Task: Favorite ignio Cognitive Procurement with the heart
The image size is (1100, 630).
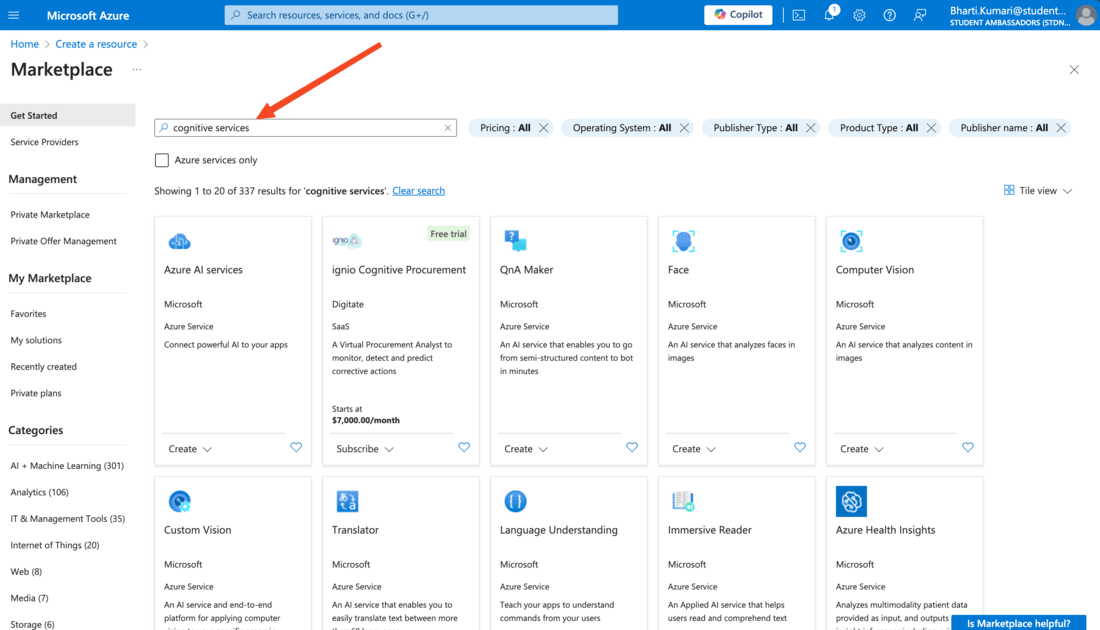Action: pyautogui.click(x=464, y=448)
